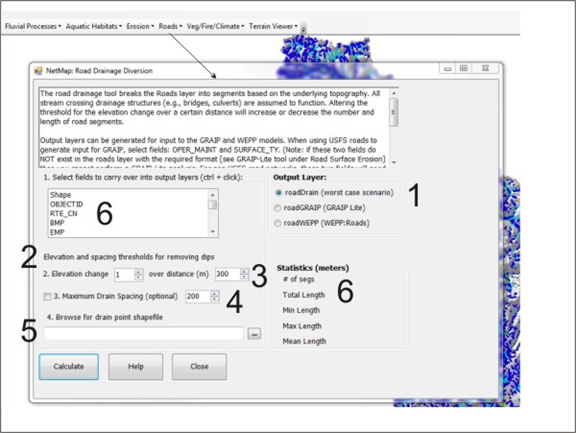This screenshot has width=576, height=433.
Task: Click the NetMap dialog title bar icon
Action: coord(38,71)
